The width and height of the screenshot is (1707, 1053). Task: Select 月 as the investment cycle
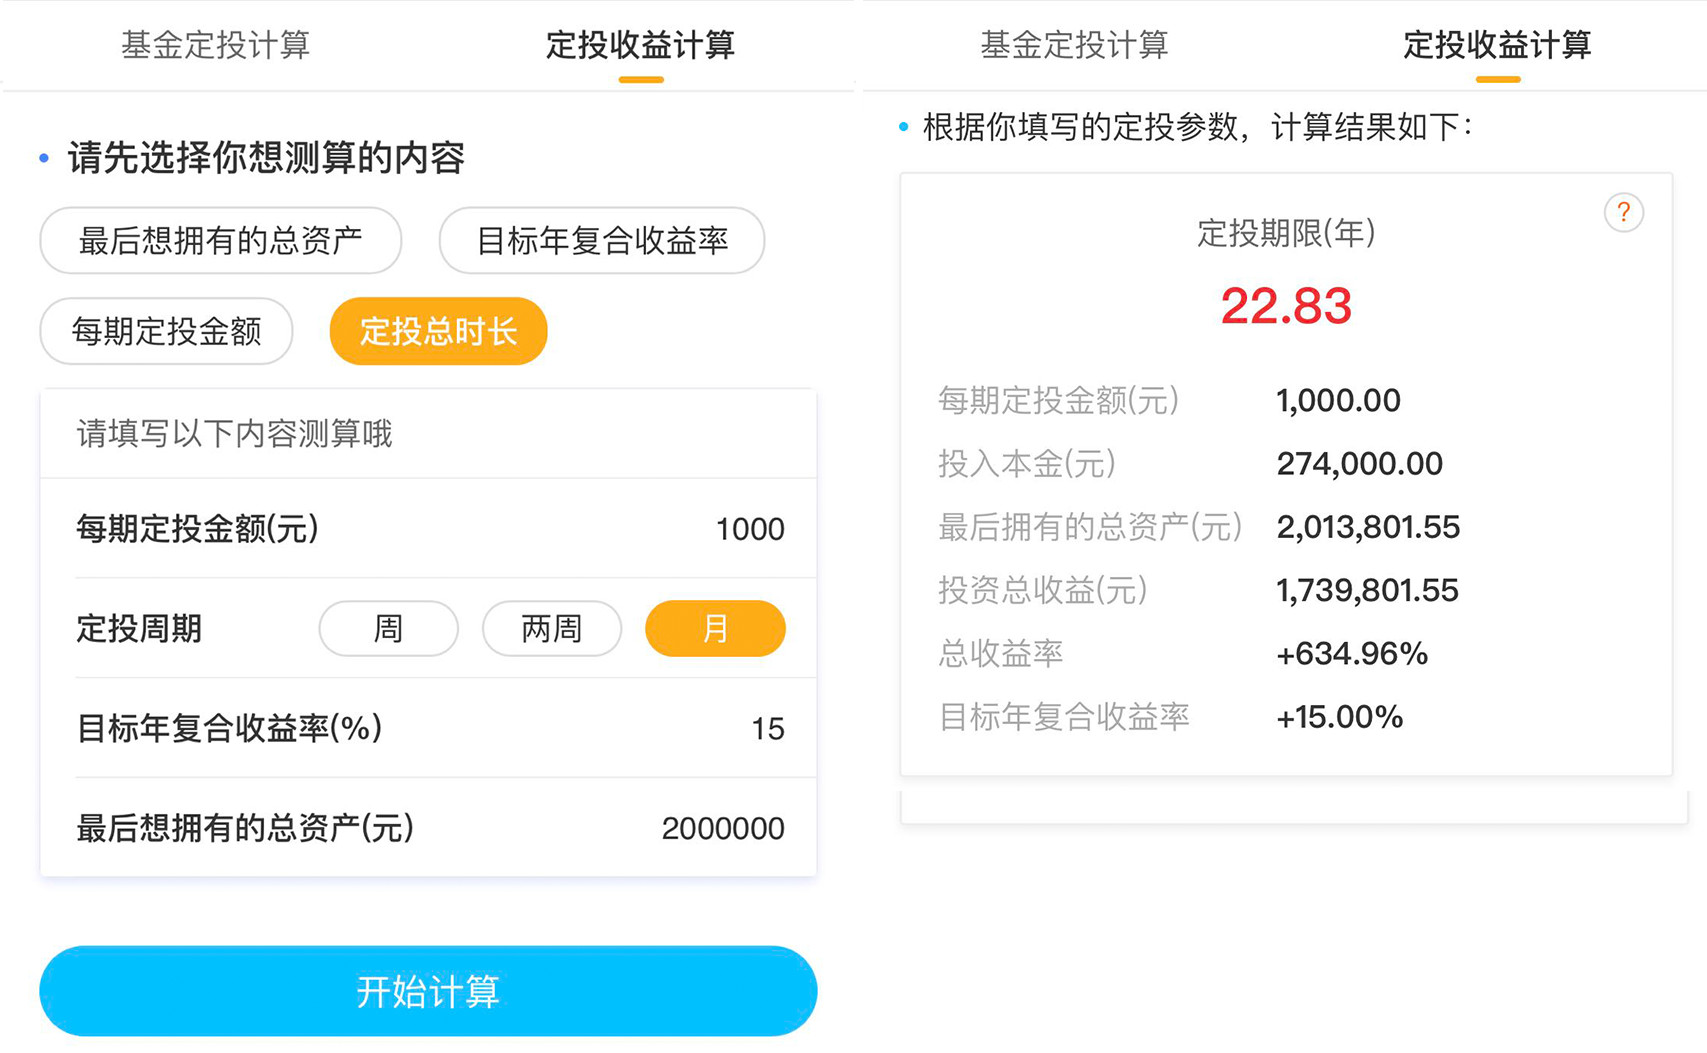click(715, 629)
